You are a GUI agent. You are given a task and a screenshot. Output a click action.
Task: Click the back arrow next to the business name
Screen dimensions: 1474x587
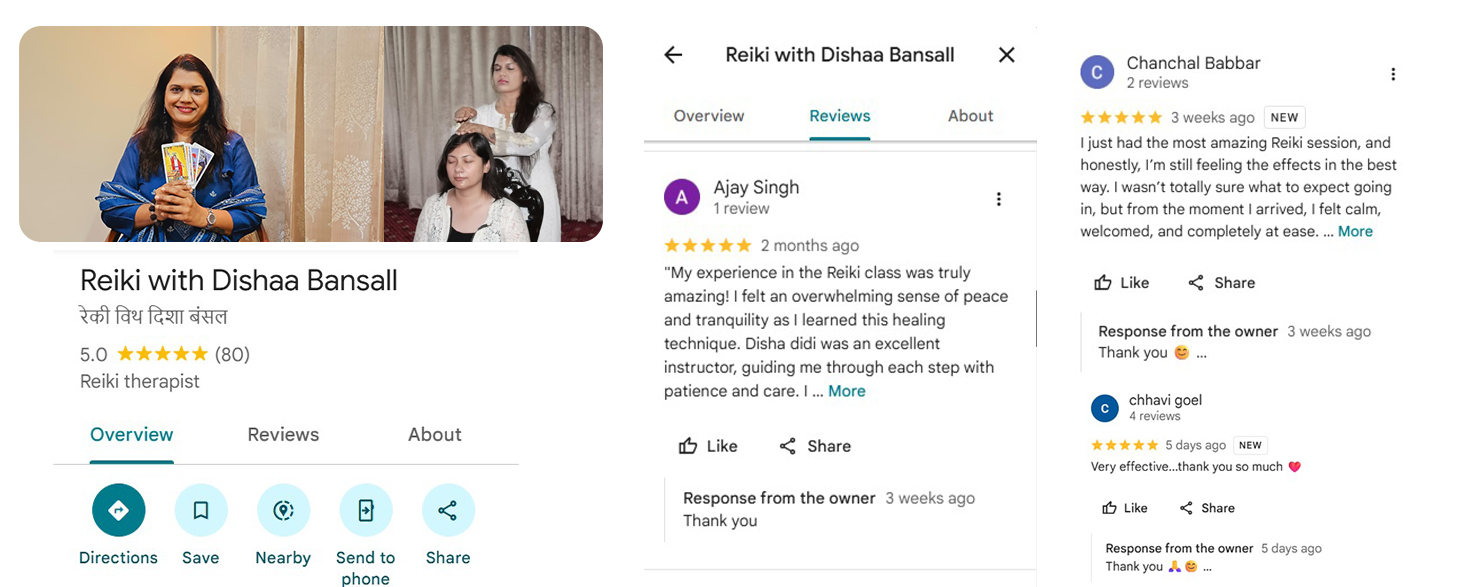[672, 55]
